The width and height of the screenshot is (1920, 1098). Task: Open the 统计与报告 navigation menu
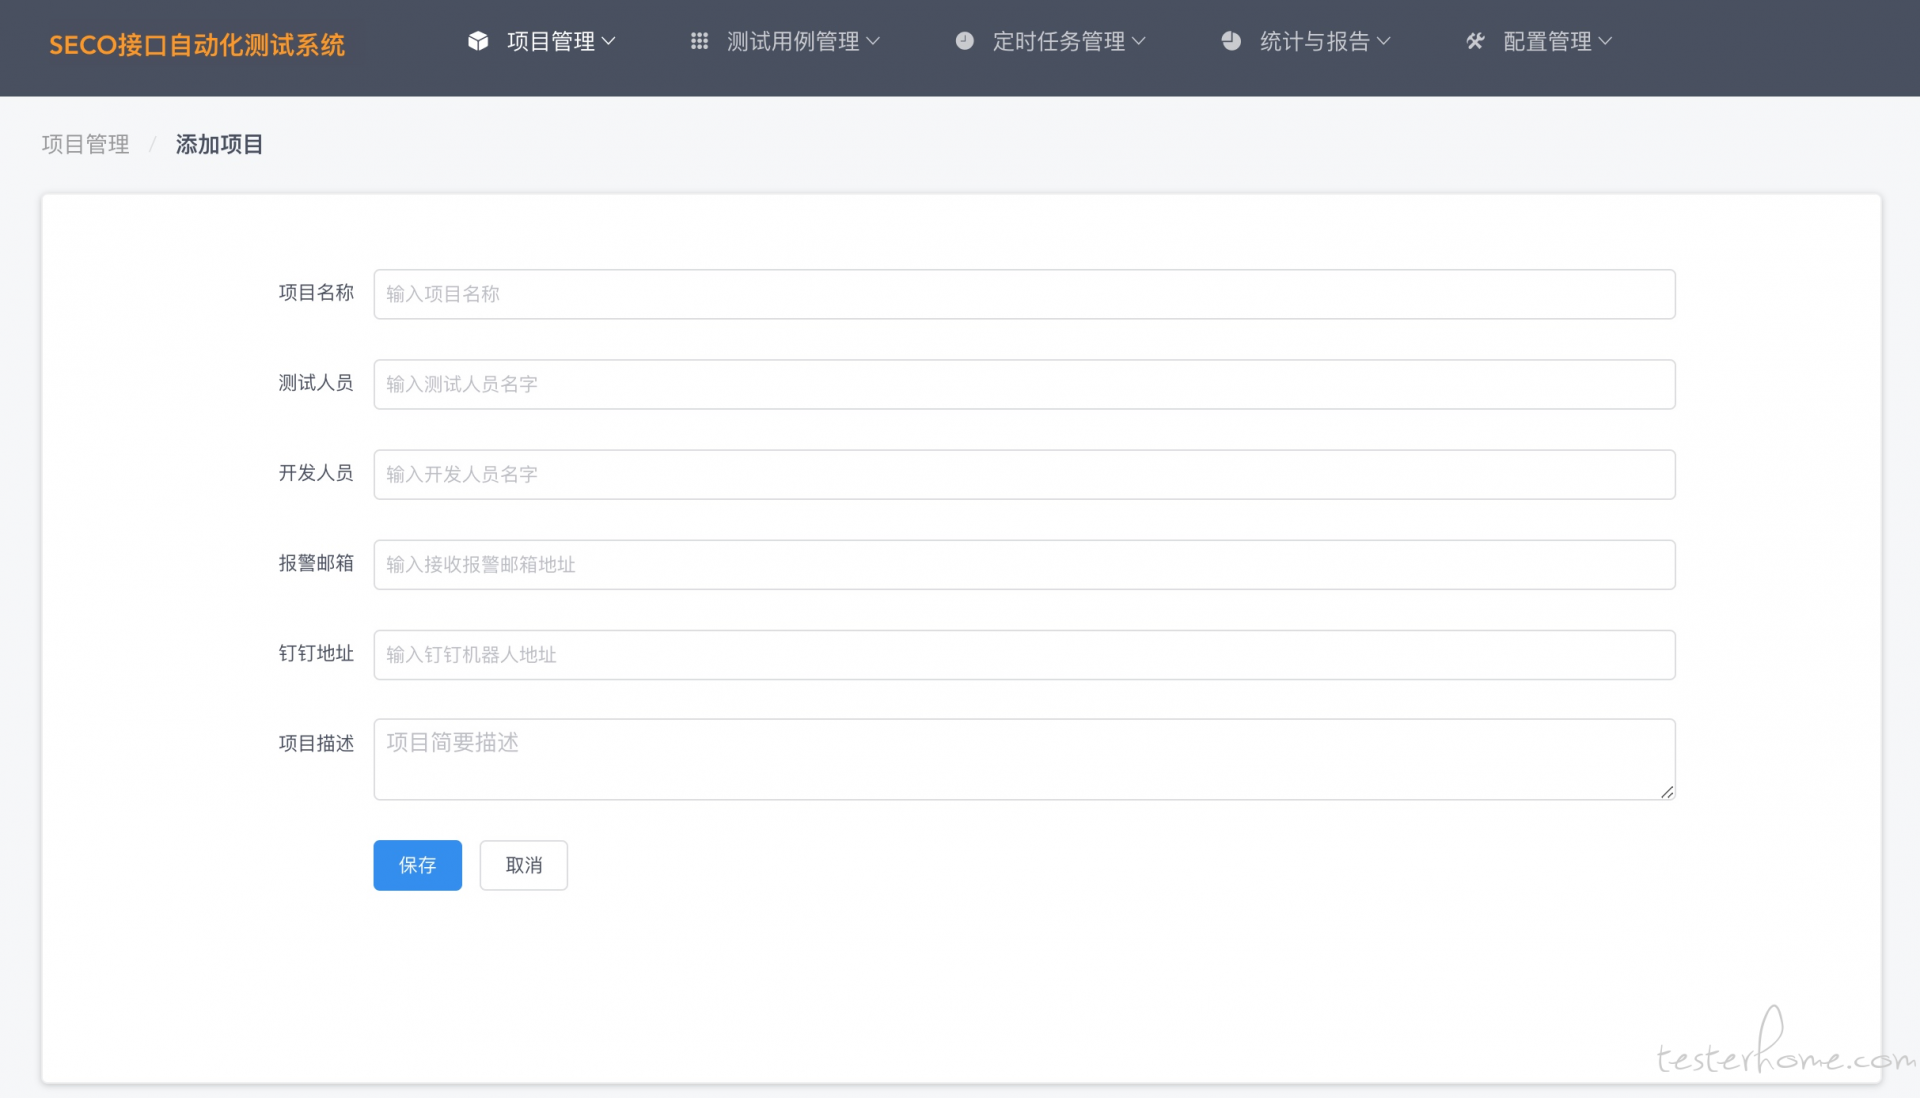pyautogui.click(x=1306, y=41)
